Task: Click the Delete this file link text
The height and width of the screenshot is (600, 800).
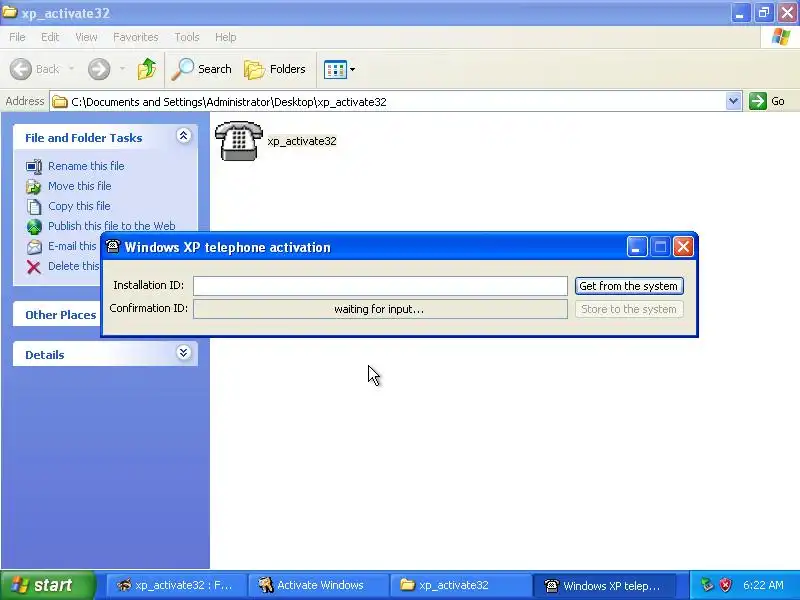Action: pyautogui.click(x=74, y=266)
